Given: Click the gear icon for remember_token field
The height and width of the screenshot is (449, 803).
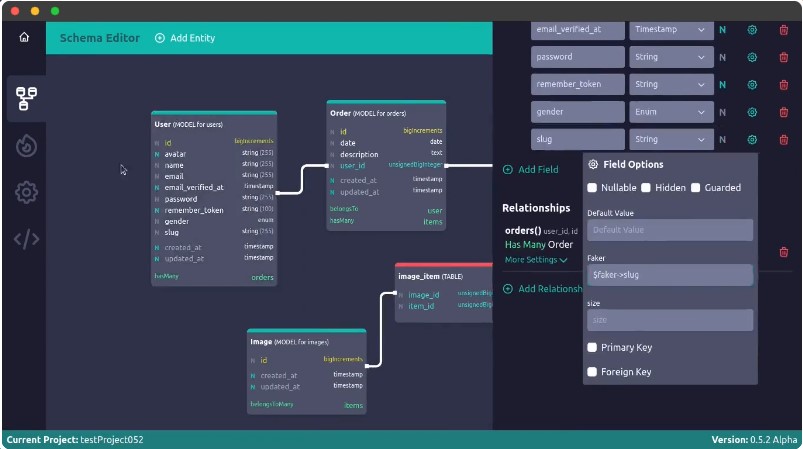Looking at the screenshot, I should pos(752,85).
